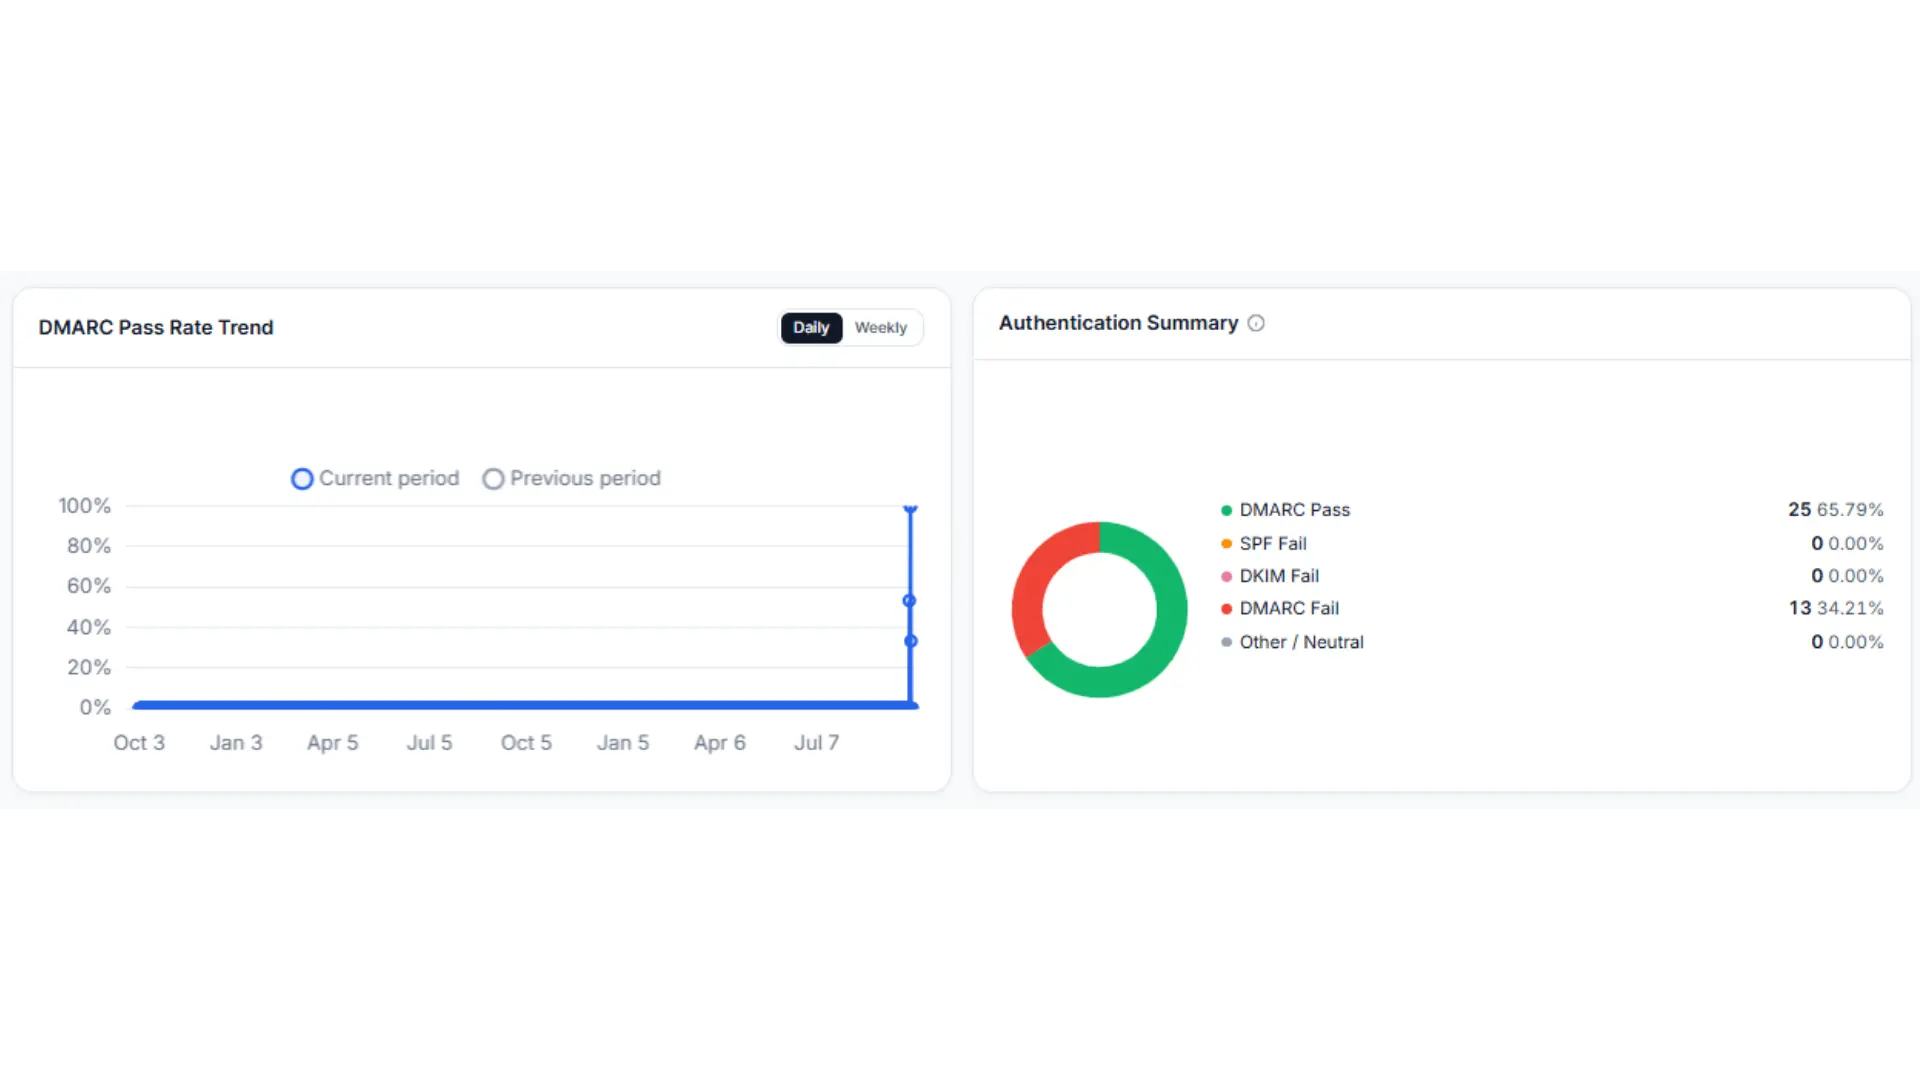Click the 13 34.21% DMARC Fail value
Image resolution: width=1920 pixels, height=1080 pixels.
pyautogui.click(x=1835, y=608)
